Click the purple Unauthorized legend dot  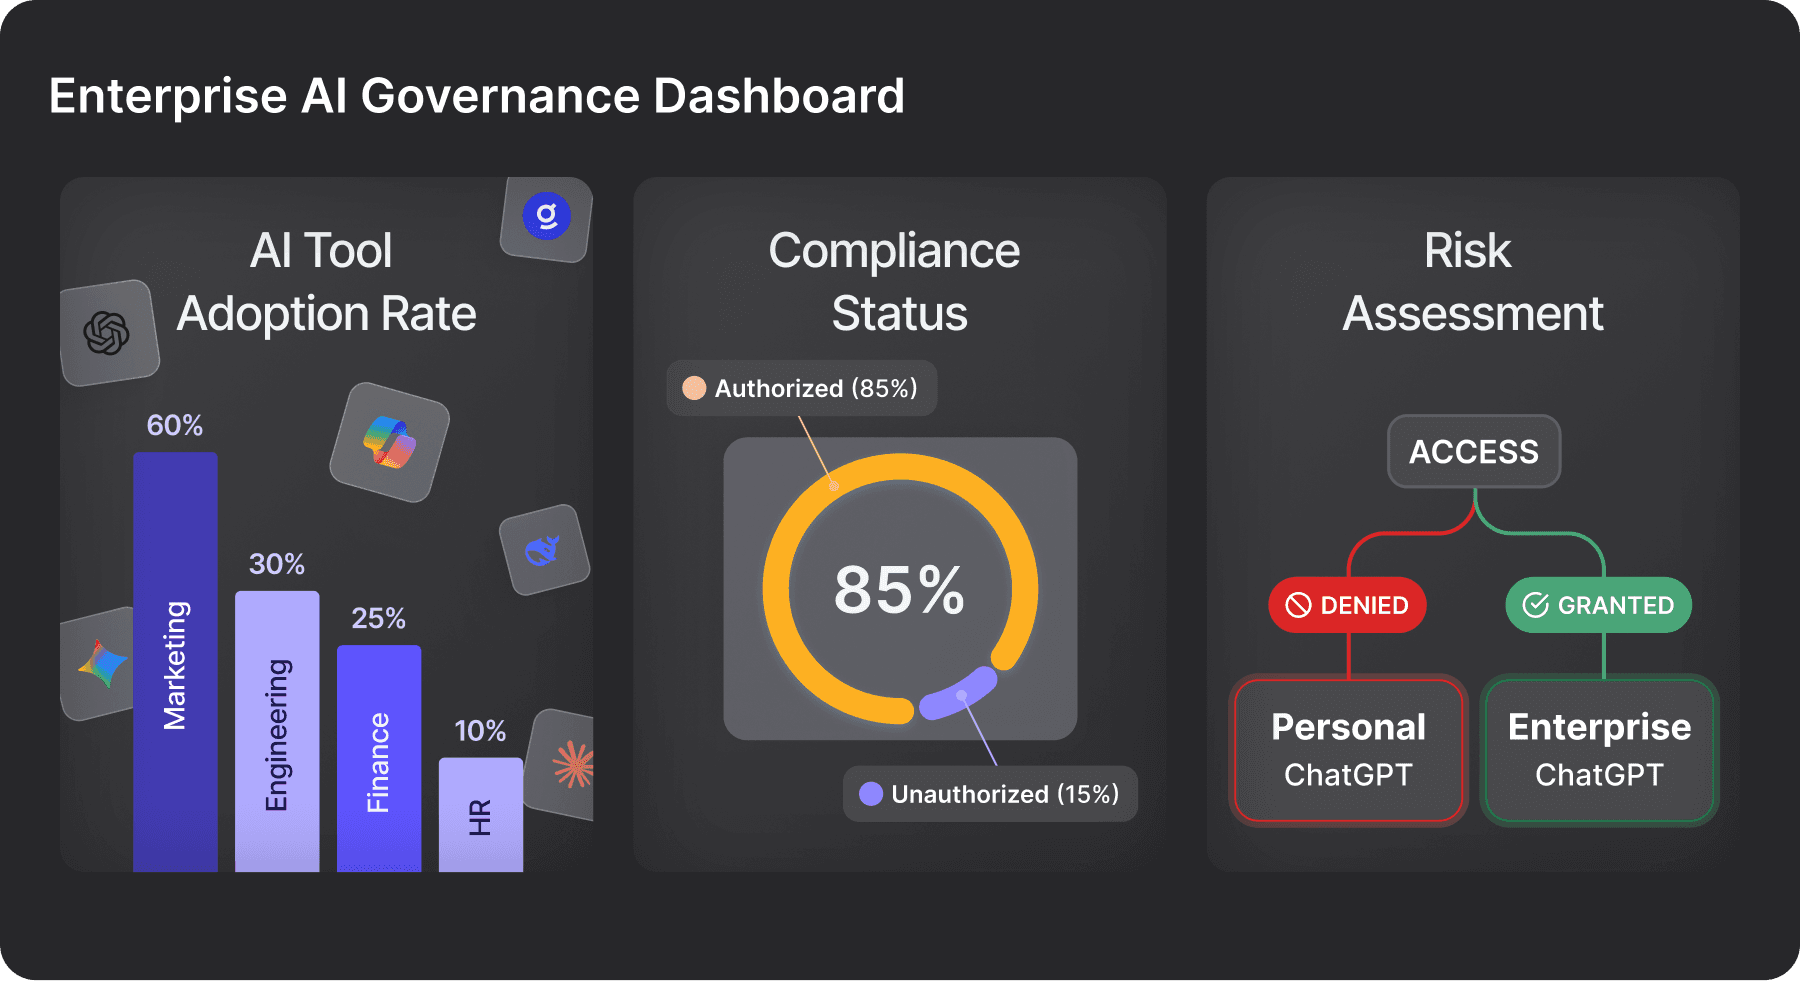coord(871,794)
